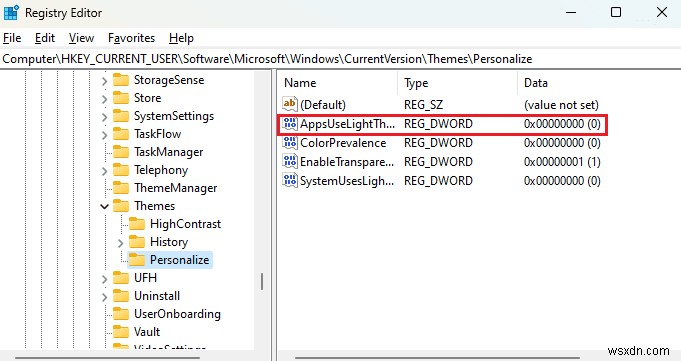The width and height of the screenshot is (681, 361).
Task: Click the Store folder icon
Action: click(x=121, y=98)
